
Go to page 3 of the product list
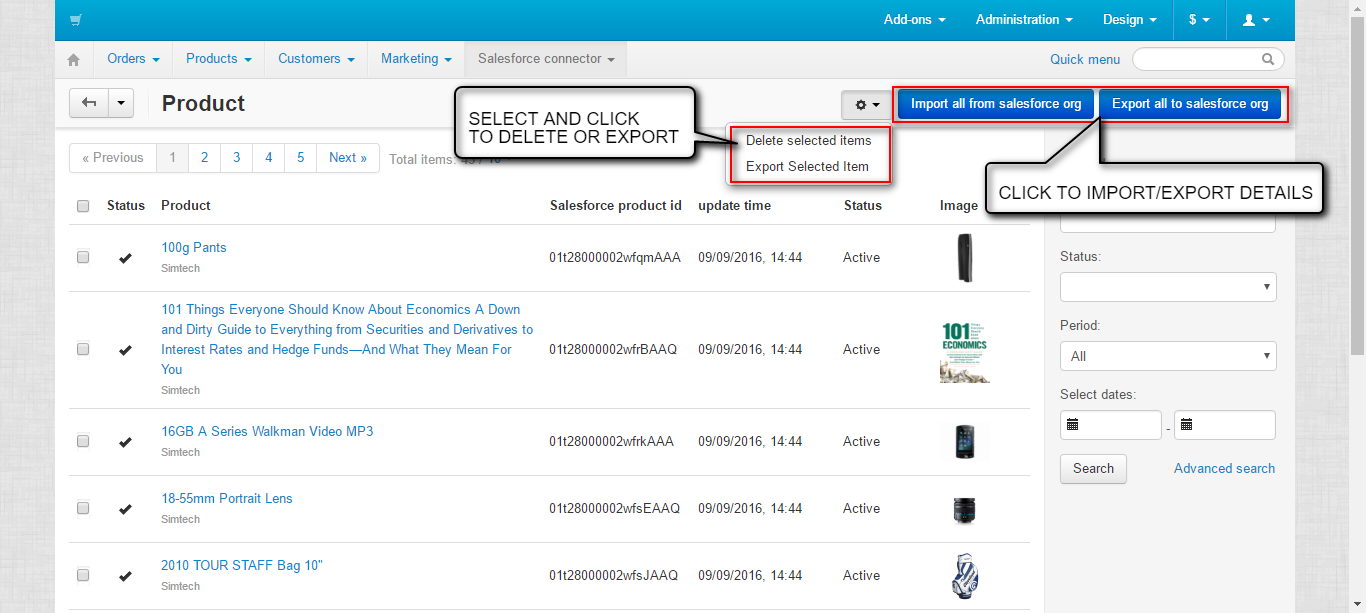click(236, 157)
